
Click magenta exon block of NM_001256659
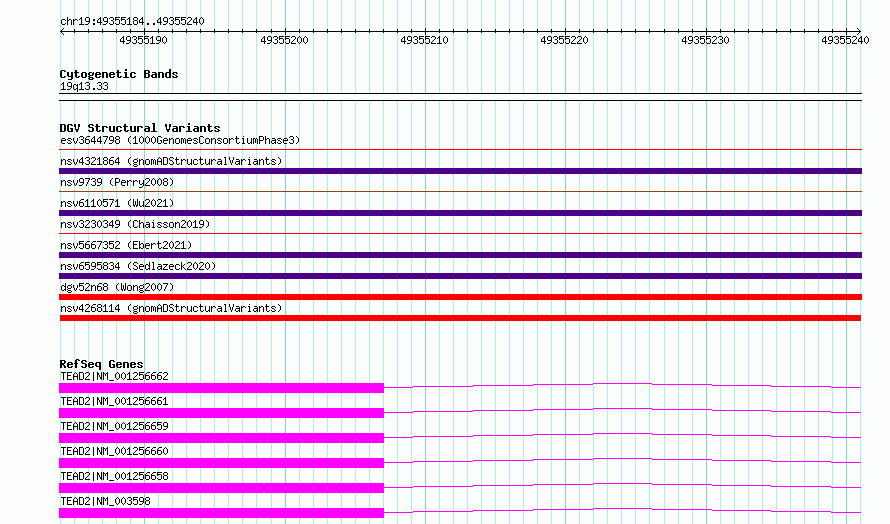[221, 438]
